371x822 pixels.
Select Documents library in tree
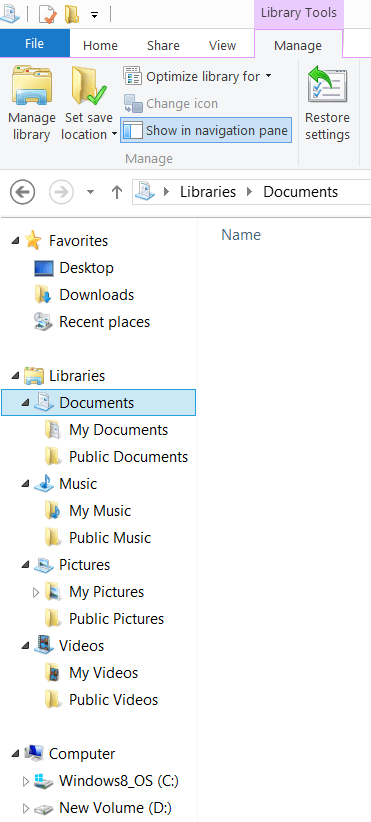click(x=99, y=403)
